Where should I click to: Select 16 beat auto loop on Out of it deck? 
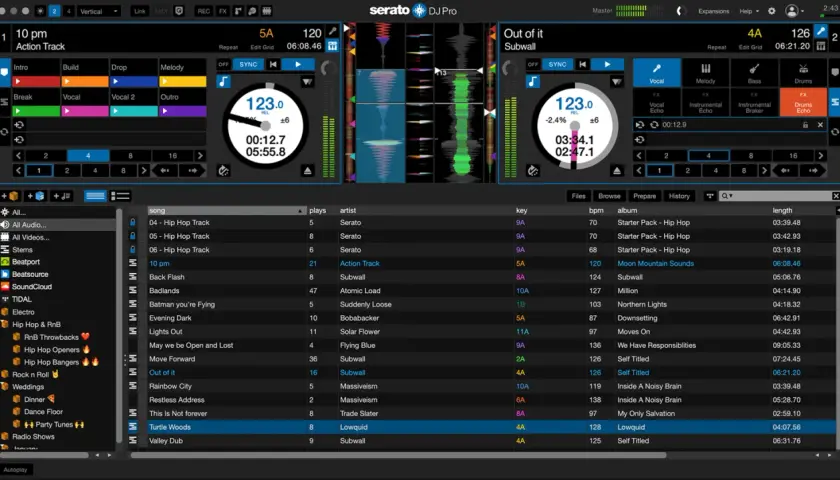[793, 156]
